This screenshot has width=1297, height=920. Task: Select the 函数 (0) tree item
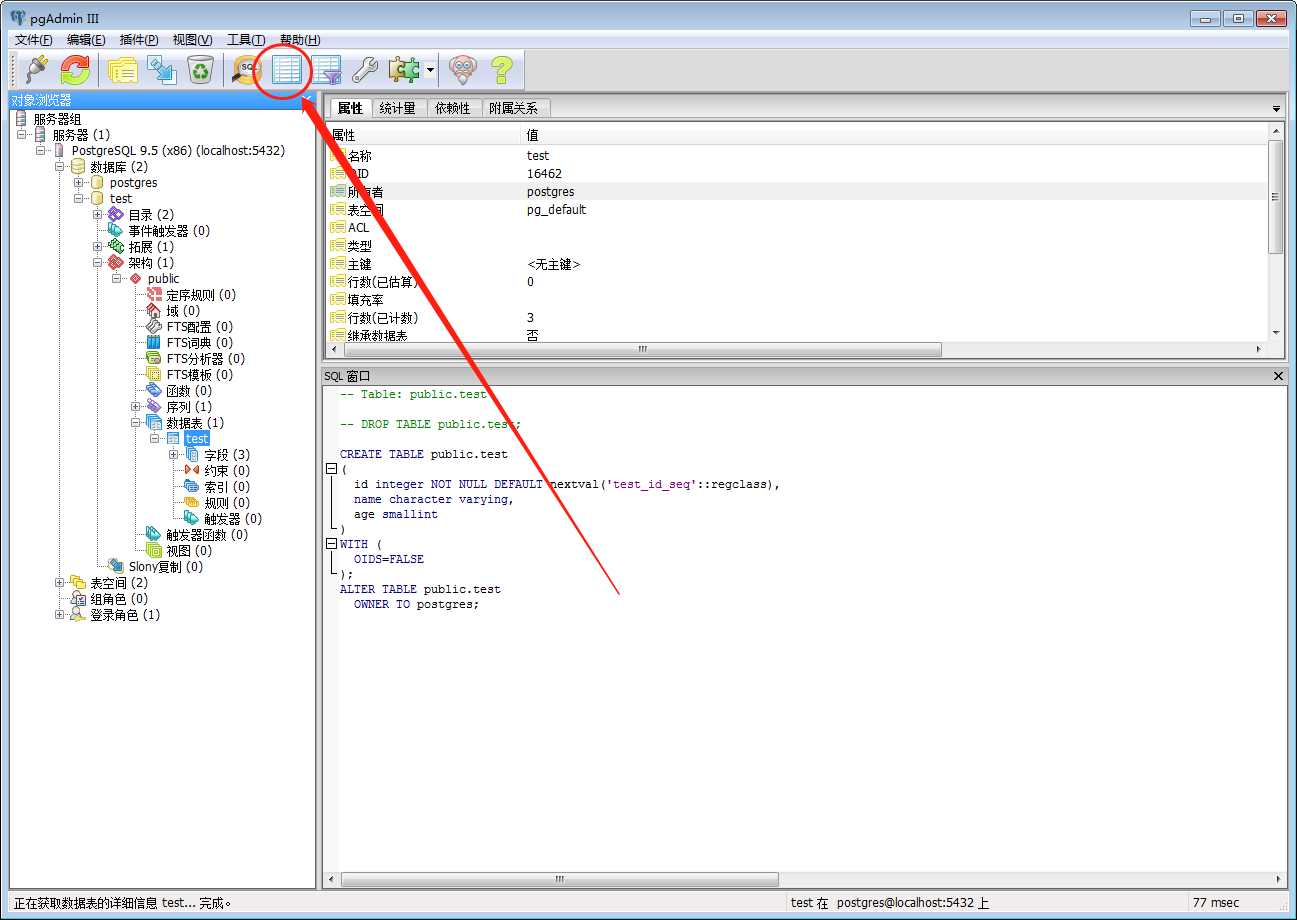(x=189, y=391)
